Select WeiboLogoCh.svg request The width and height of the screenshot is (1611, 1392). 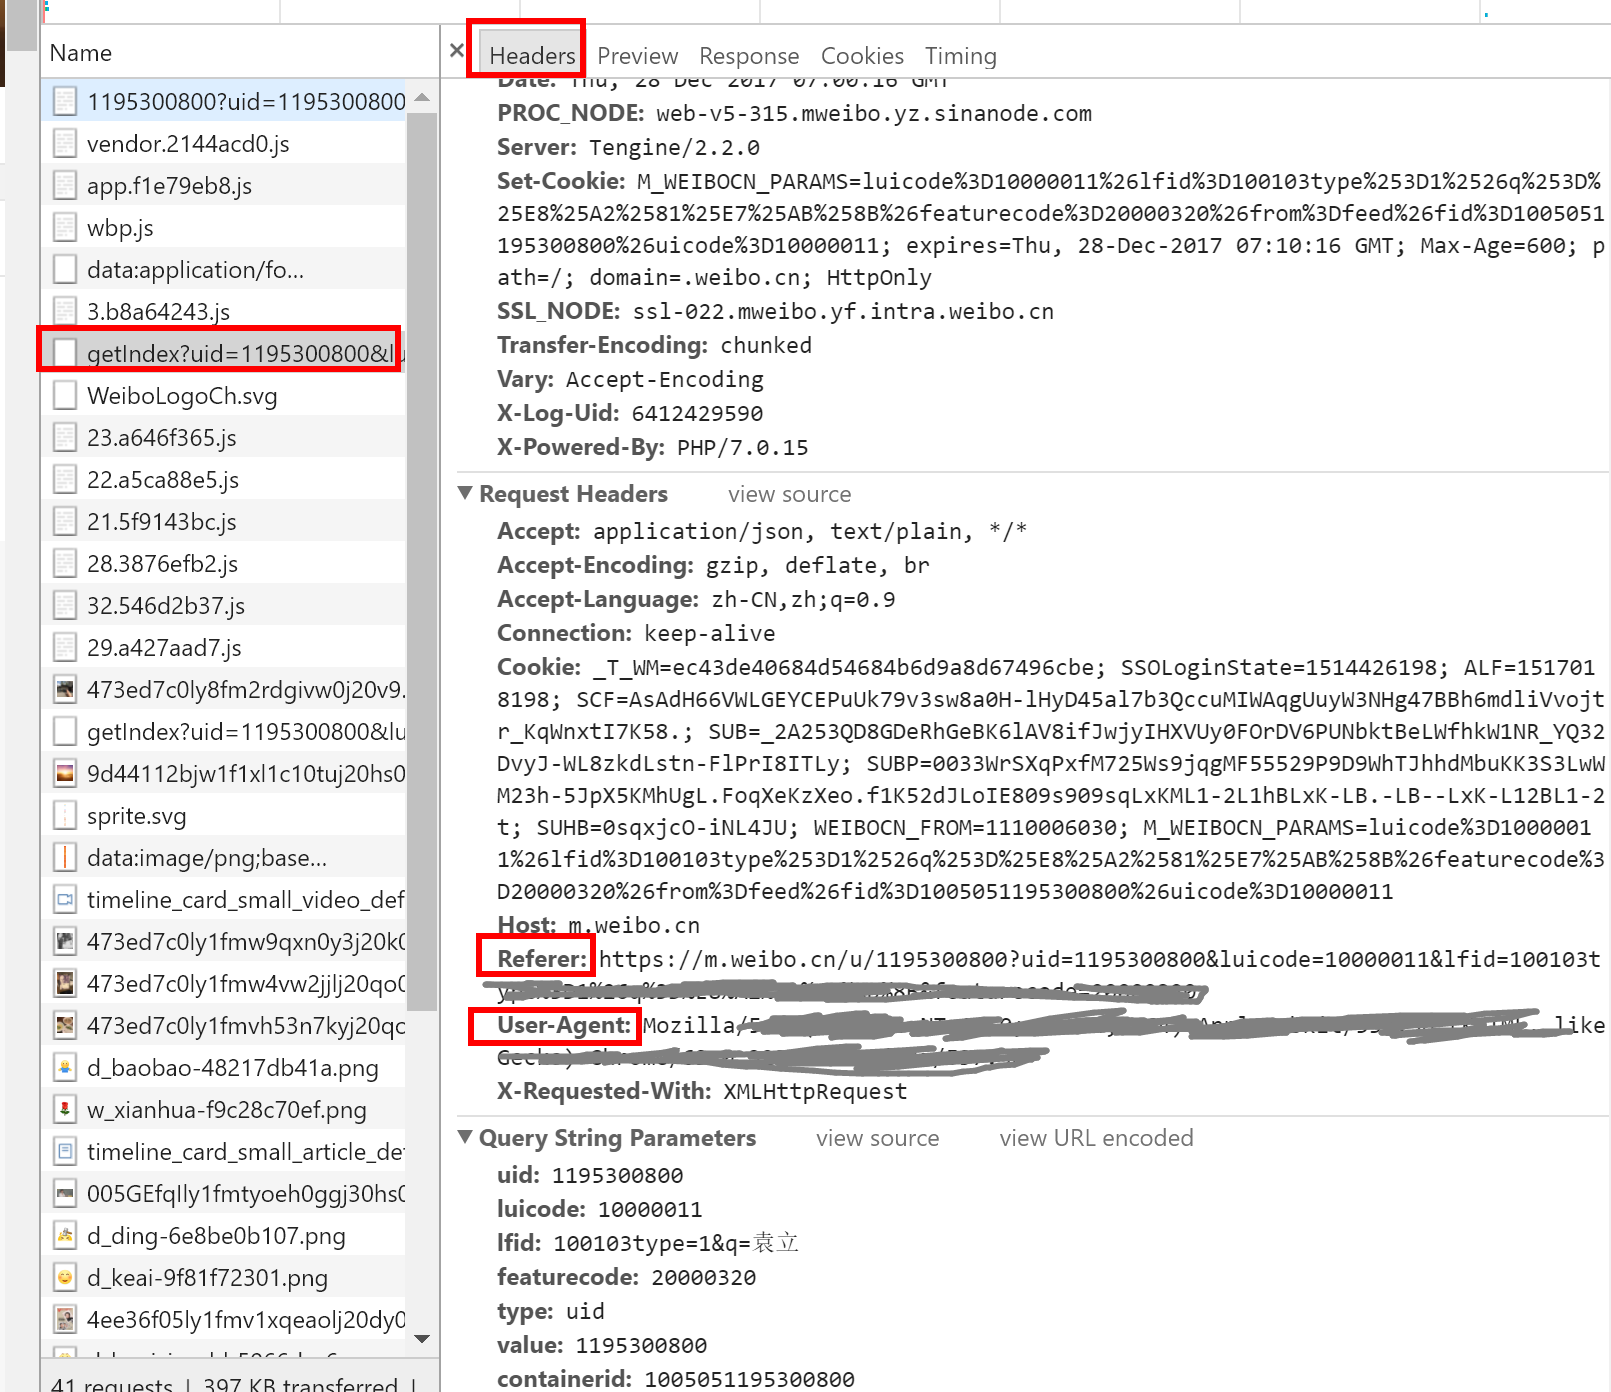pyautogui.click(x=224, y=396)
